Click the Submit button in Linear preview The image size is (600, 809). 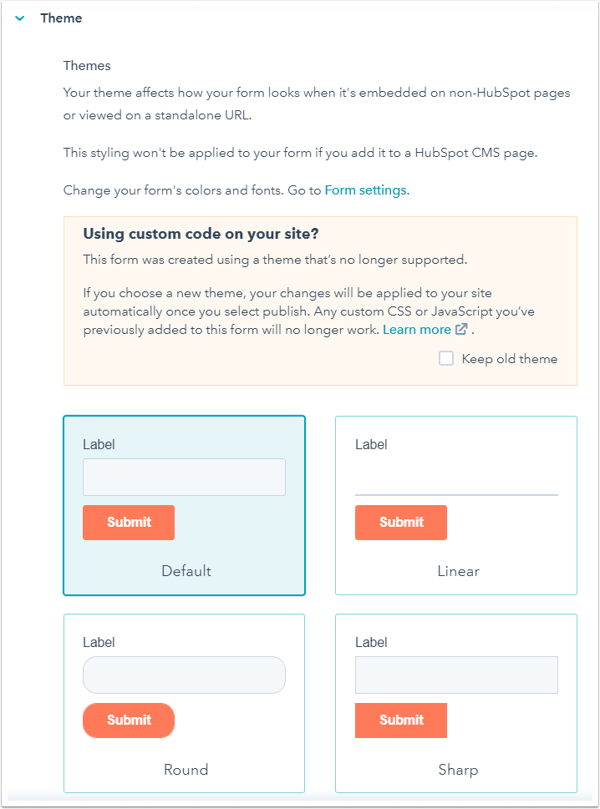[x=401, y=523]
